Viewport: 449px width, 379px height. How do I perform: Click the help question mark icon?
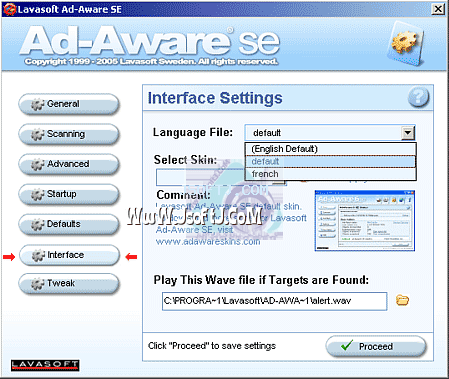(x=418, y=98)
